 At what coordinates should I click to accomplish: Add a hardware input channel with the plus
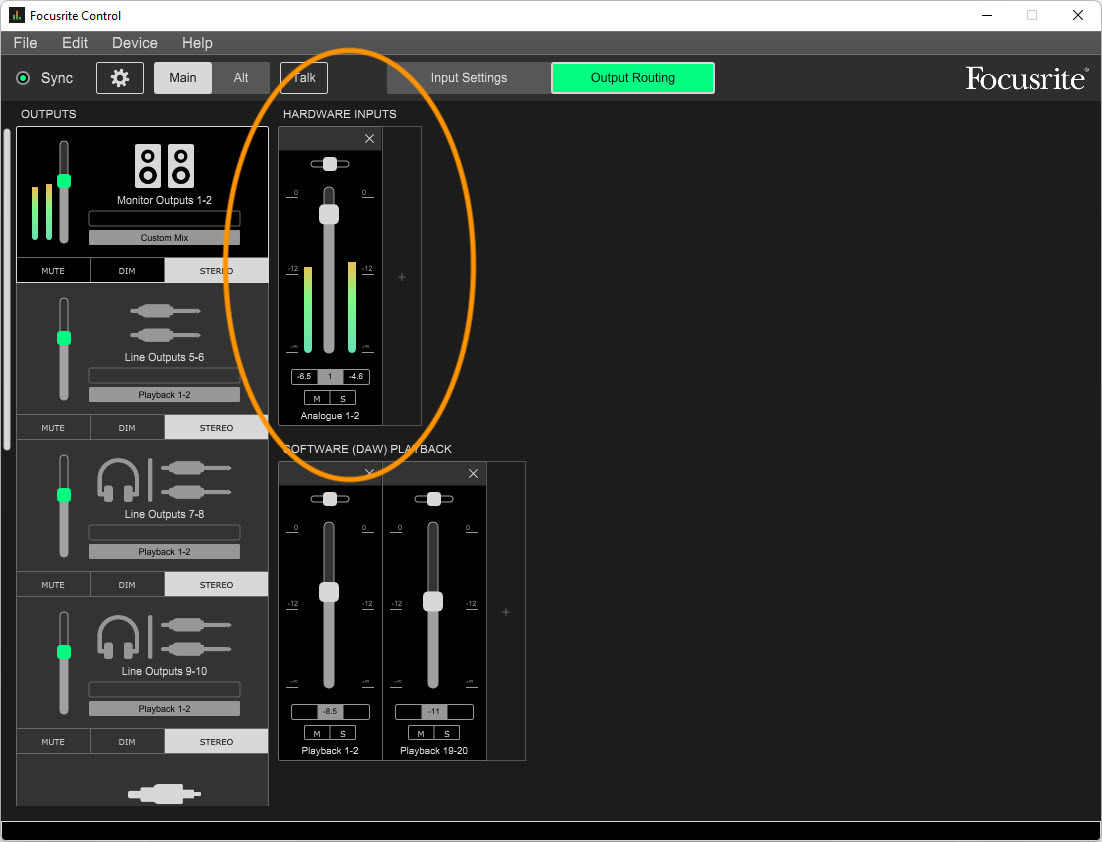[402, 277]
